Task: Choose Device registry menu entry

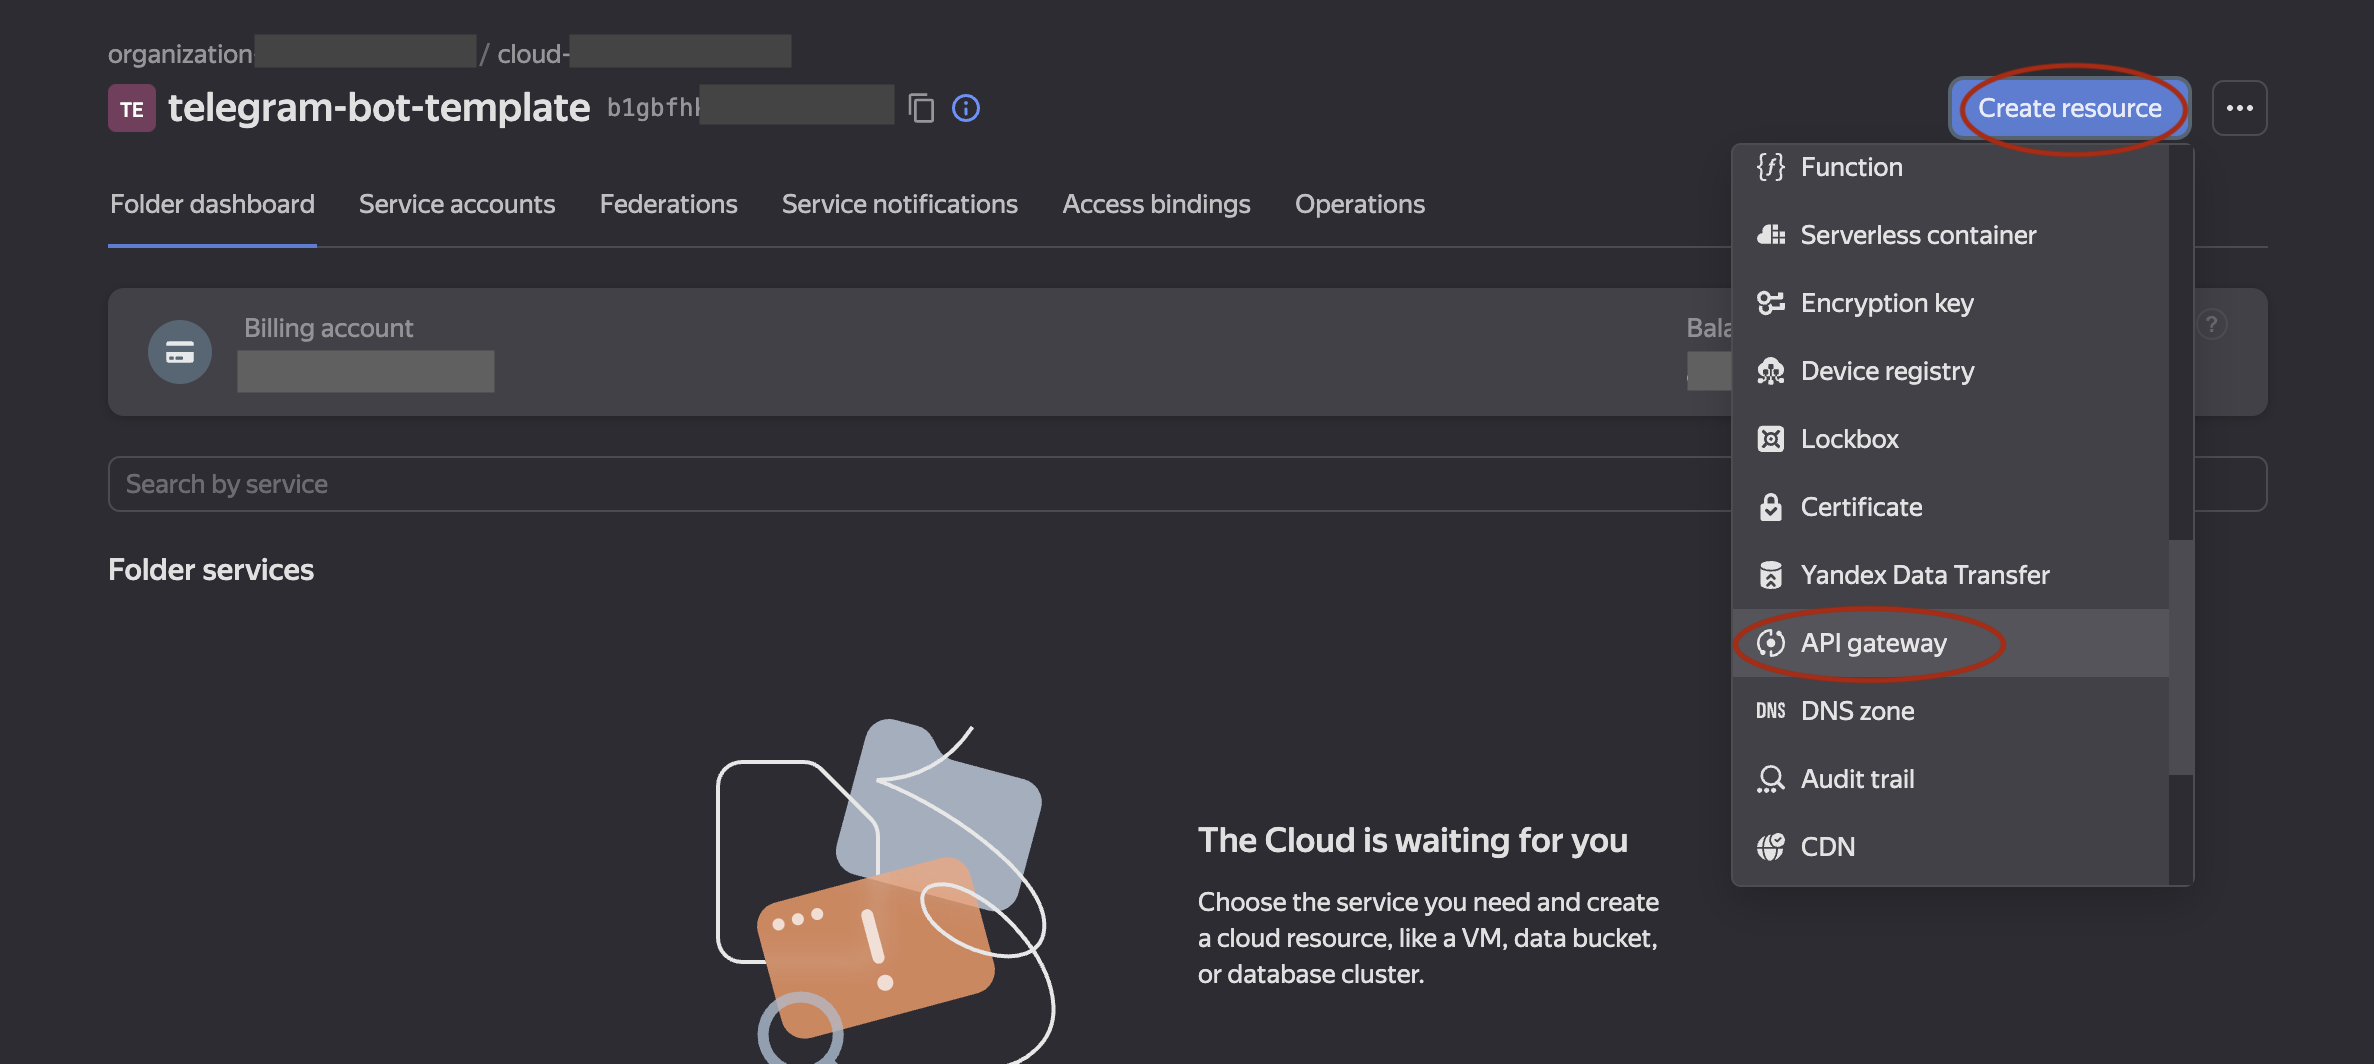Action: [x=1950, y=371]
